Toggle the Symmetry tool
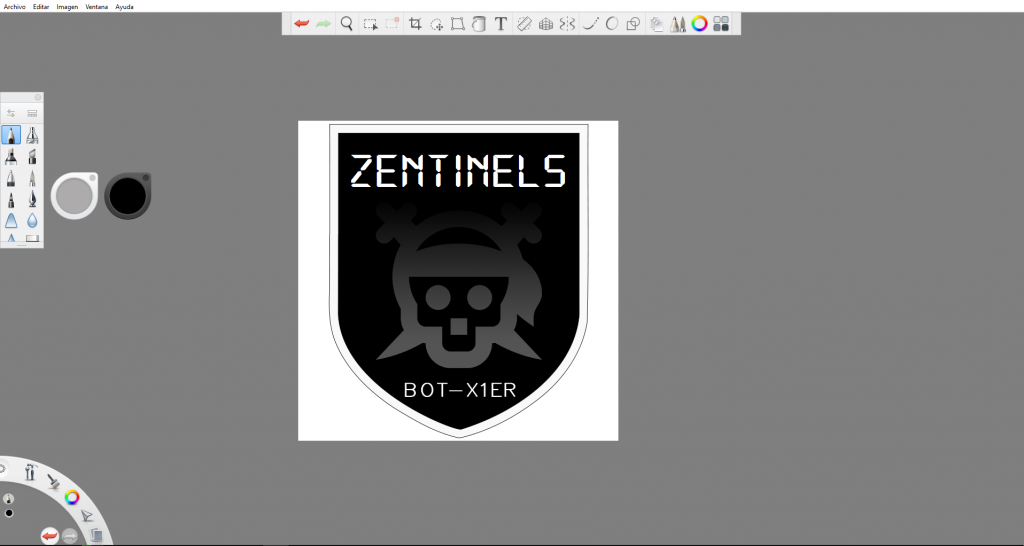1024x546 pixels. 567,24
